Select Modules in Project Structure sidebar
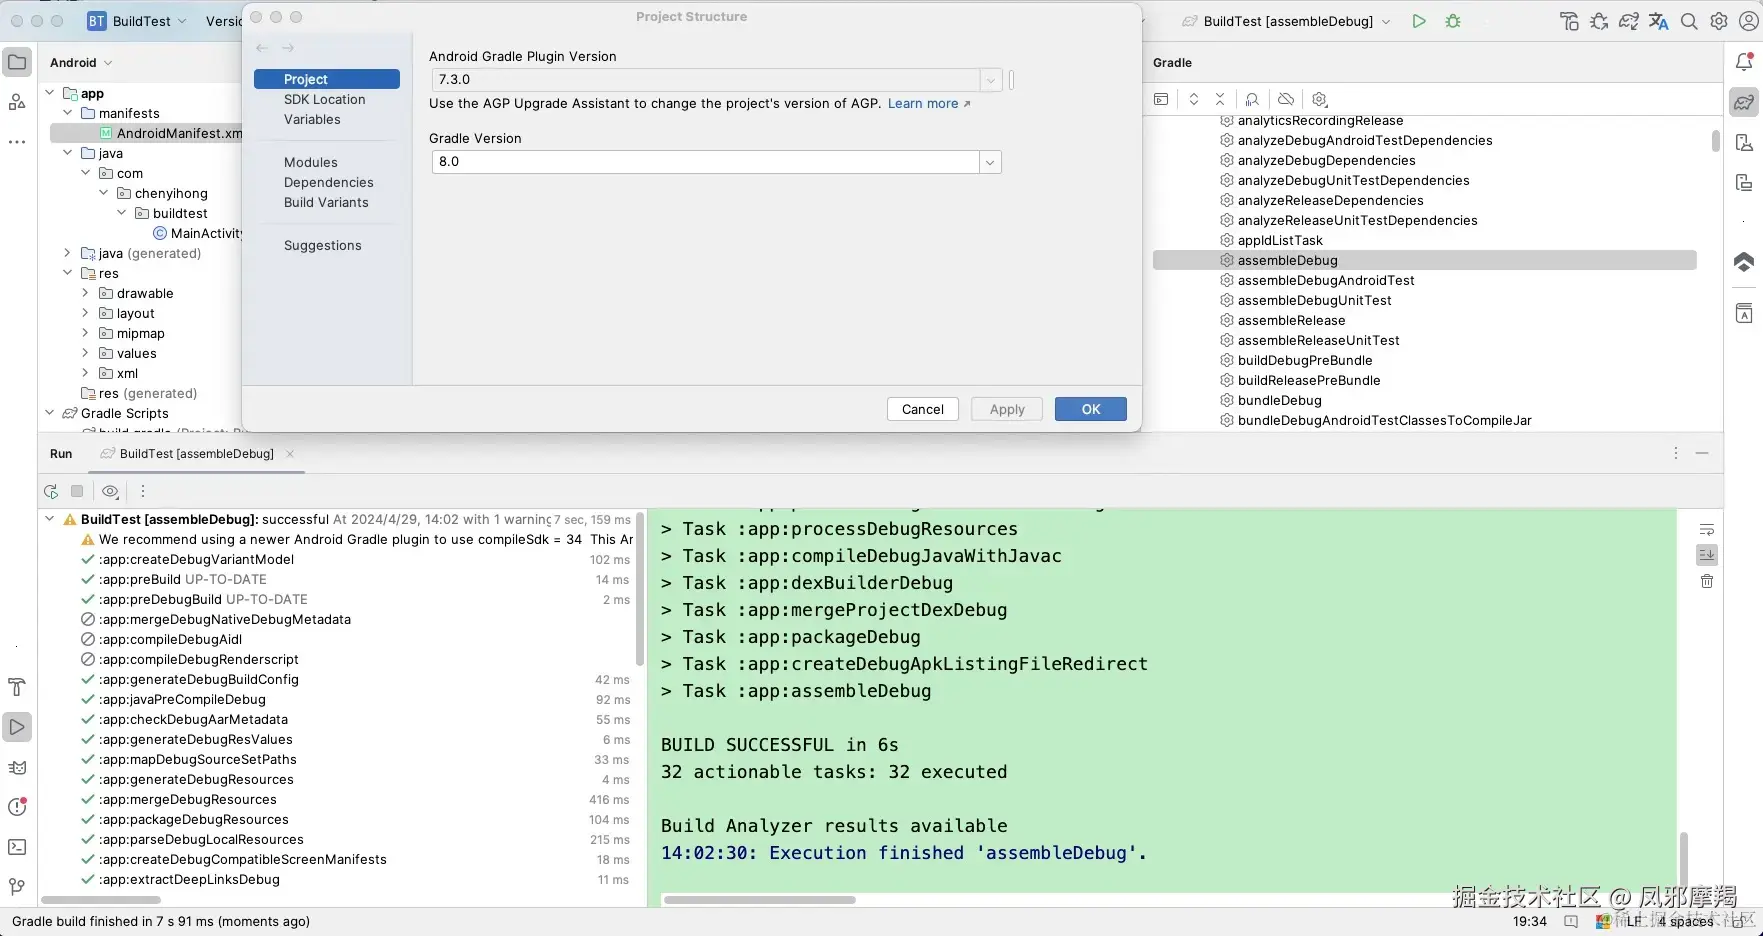 click(311, 162)
